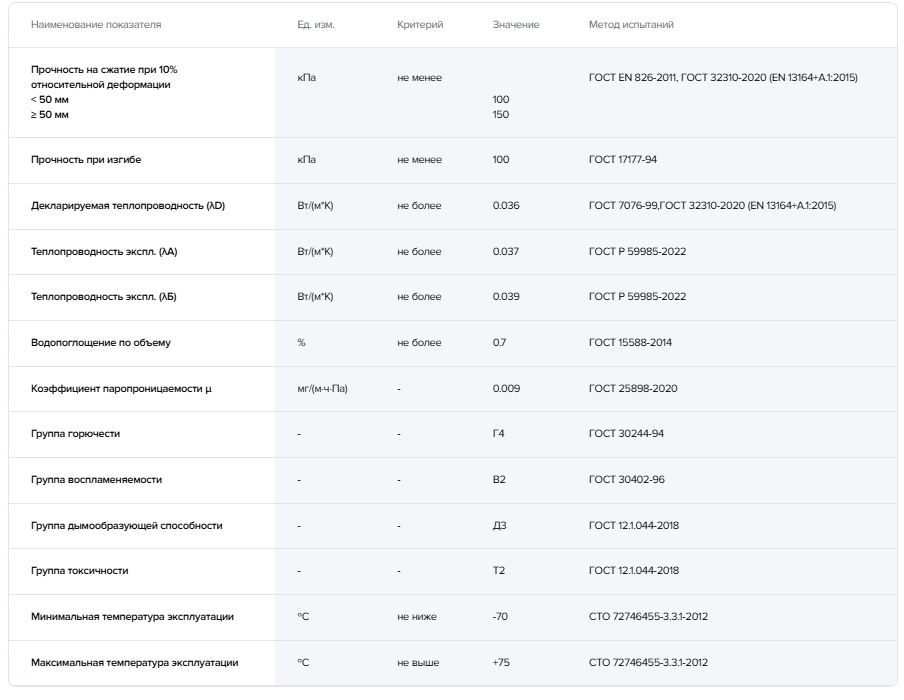This screenshot has height=700, width=904.
Task: Click the "Значение" column header
Action: click(x=516, y=24)
